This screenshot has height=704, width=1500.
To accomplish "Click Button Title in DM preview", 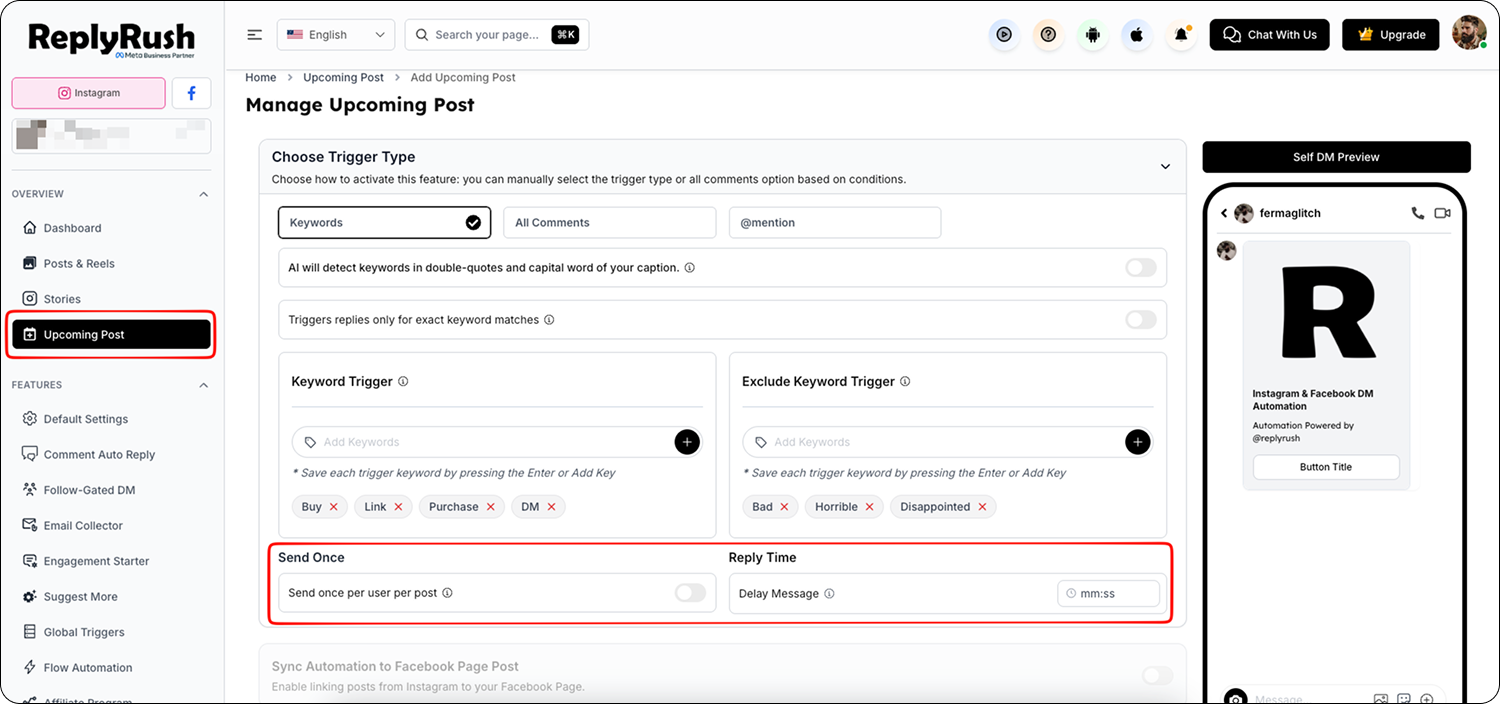I will pos(1326,467).
